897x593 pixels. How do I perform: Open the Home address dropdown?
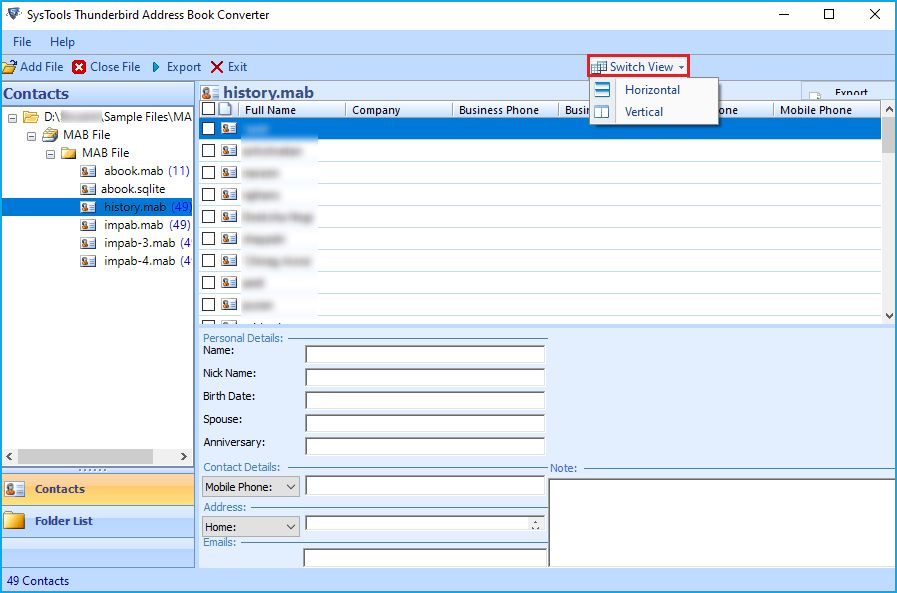291,527
